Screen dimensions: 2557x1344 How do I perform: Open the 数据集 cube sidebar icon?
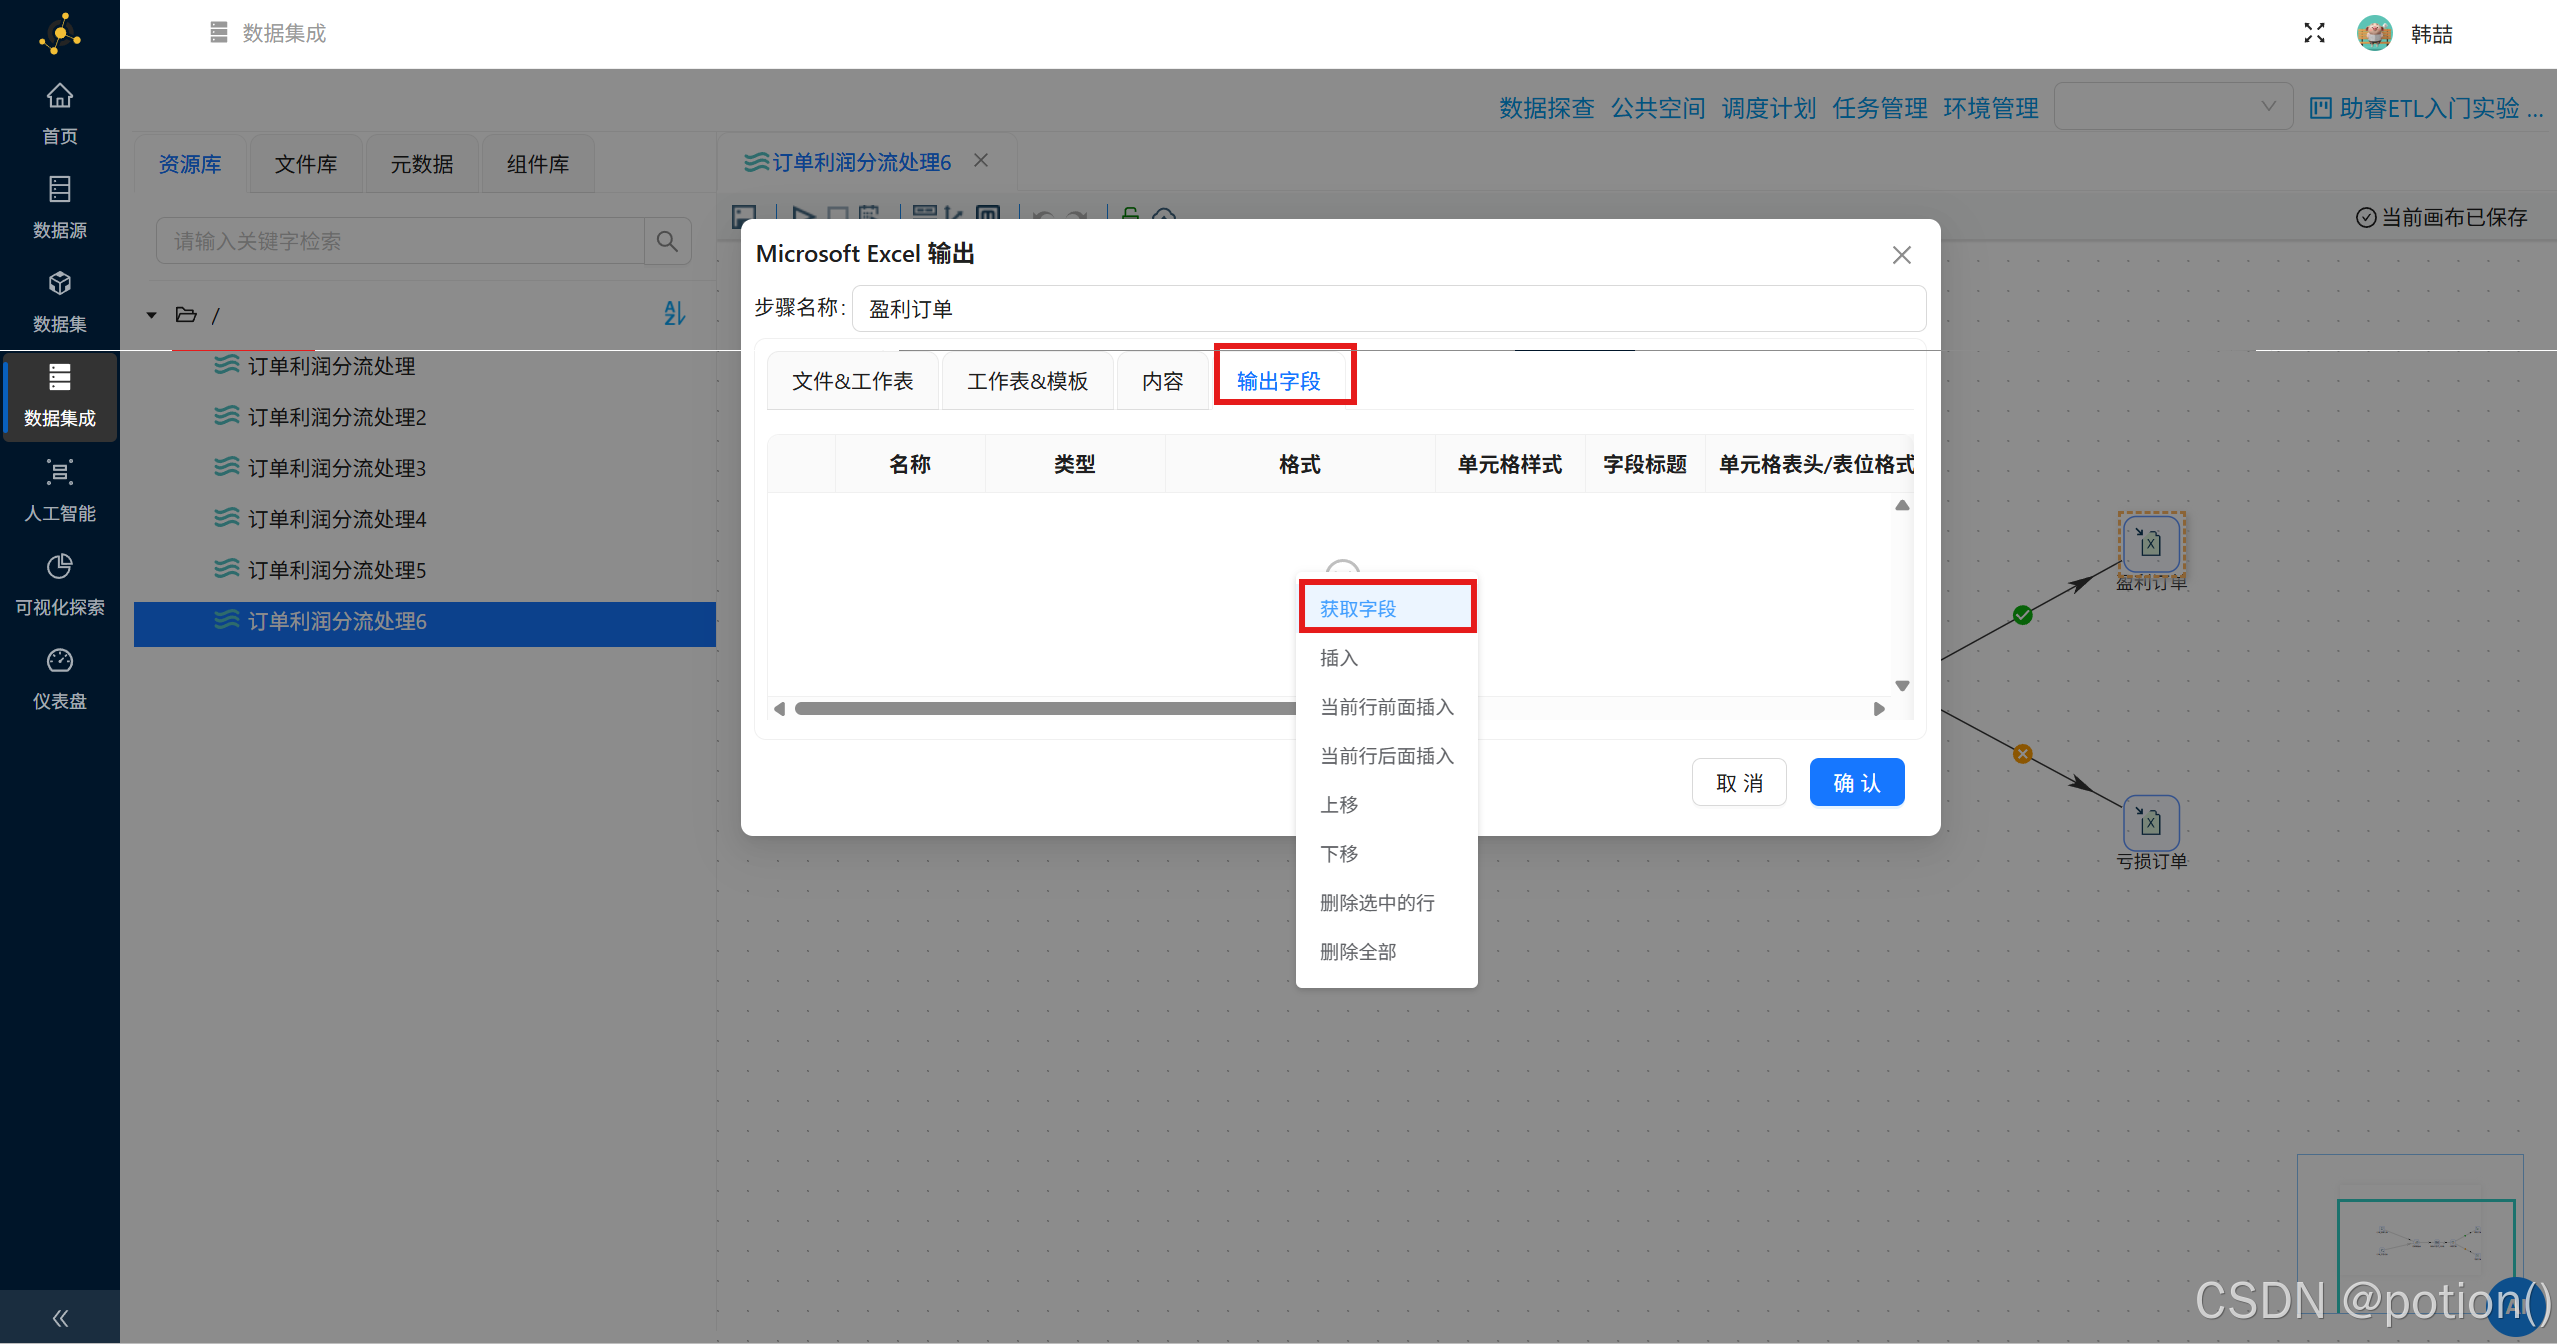[59, 284]
